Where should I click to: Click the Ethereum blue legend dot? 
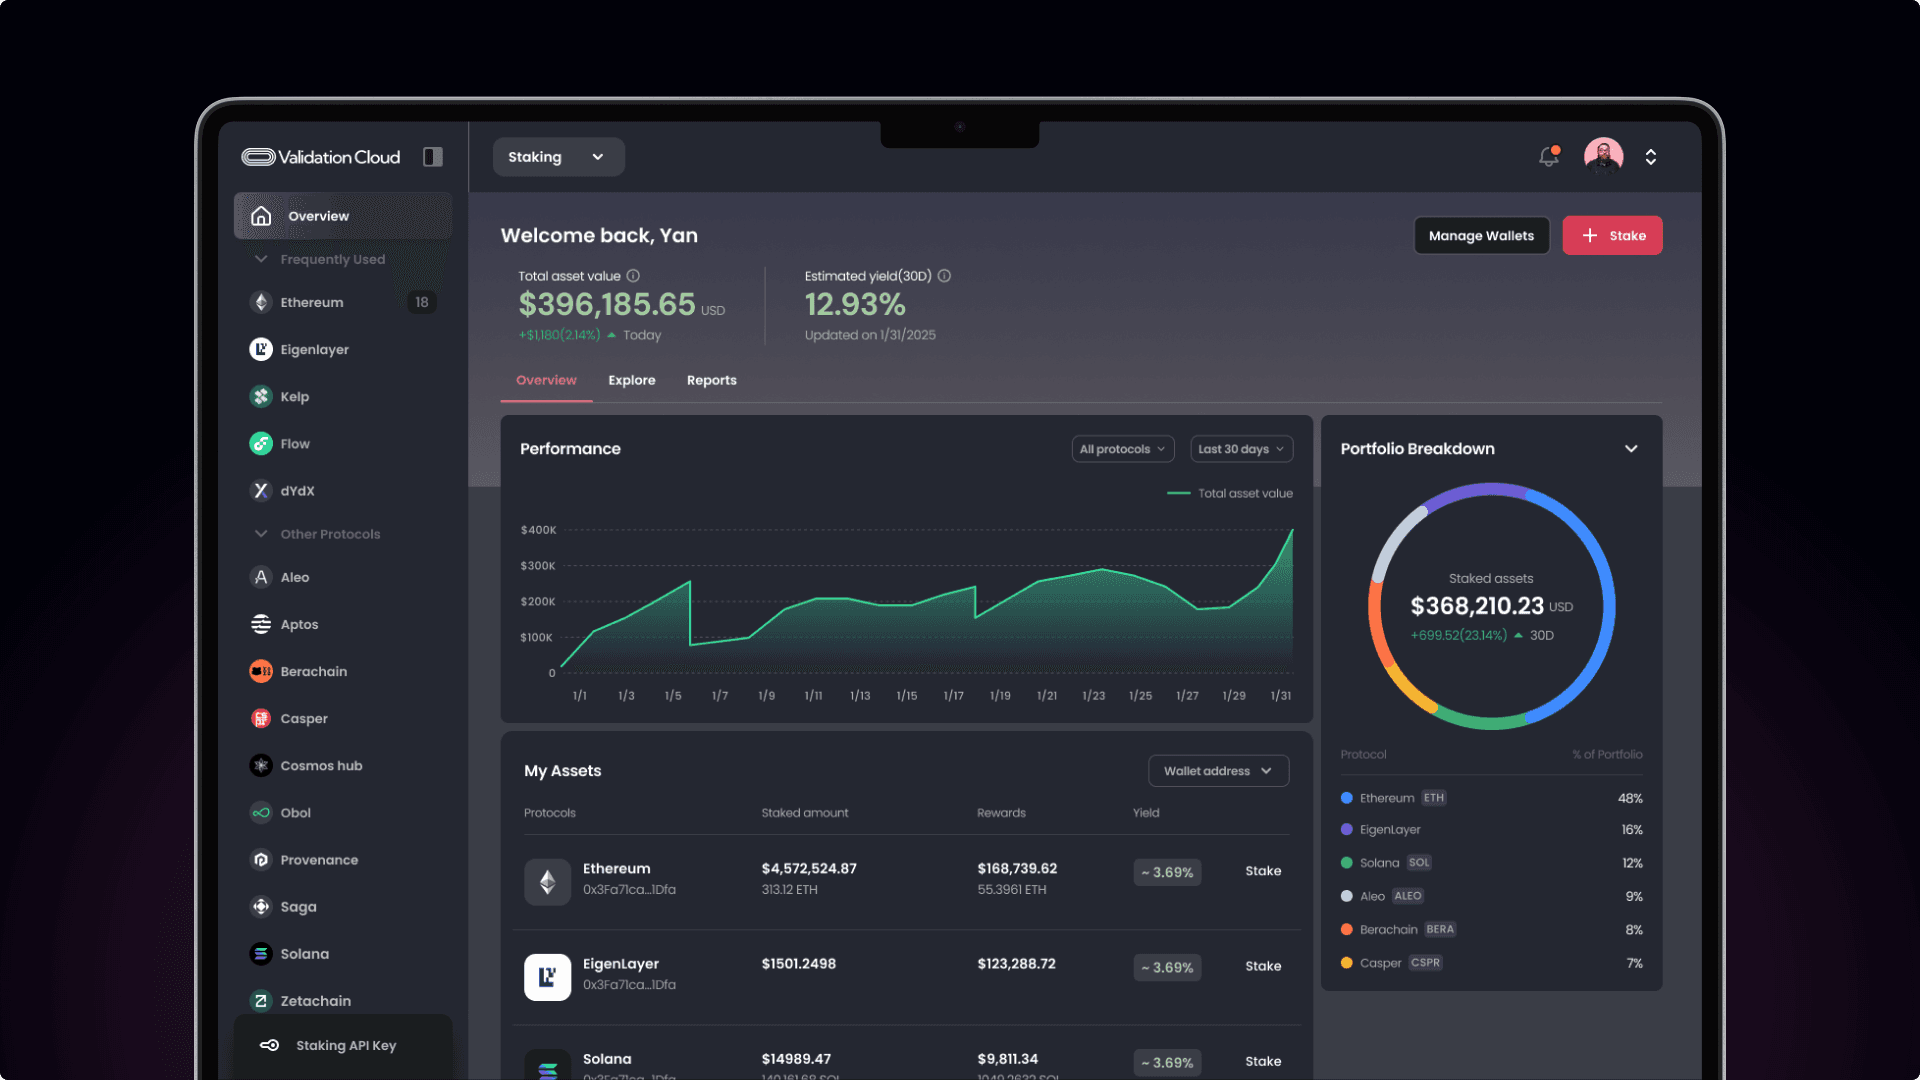[x=1346, y=798]
